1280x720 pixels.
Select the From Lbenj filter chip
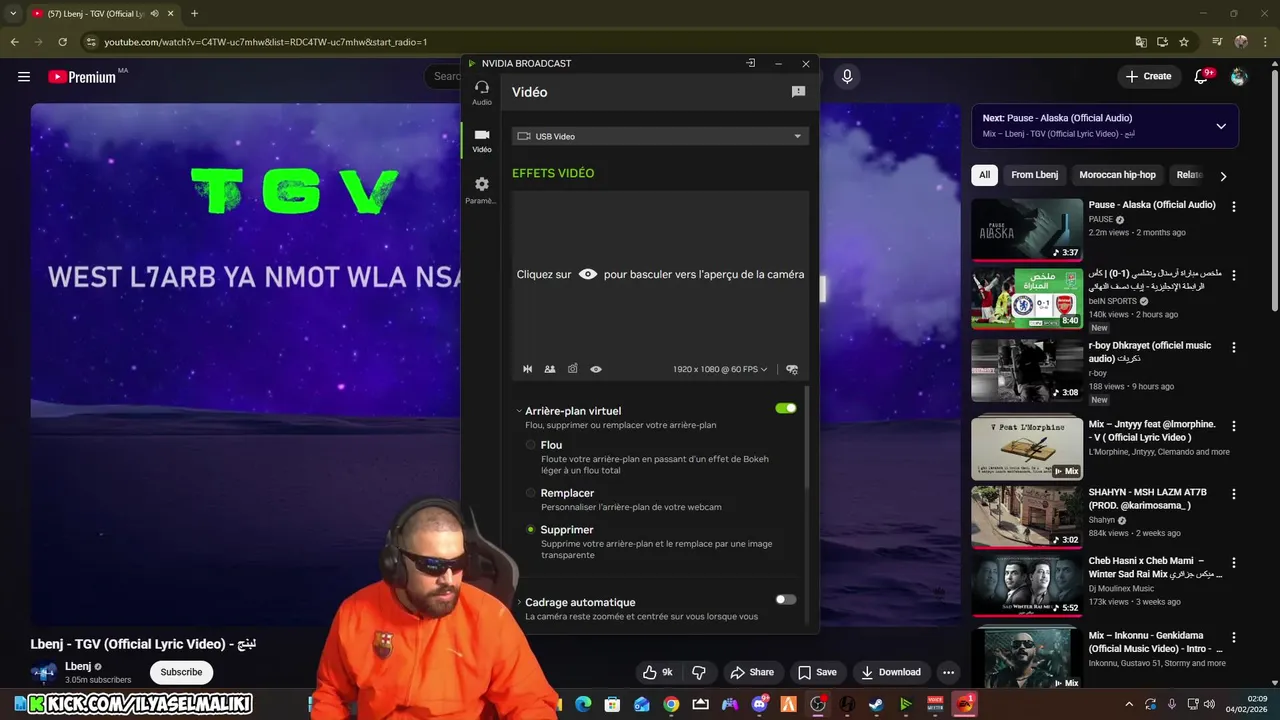(x=1034, y=175)
